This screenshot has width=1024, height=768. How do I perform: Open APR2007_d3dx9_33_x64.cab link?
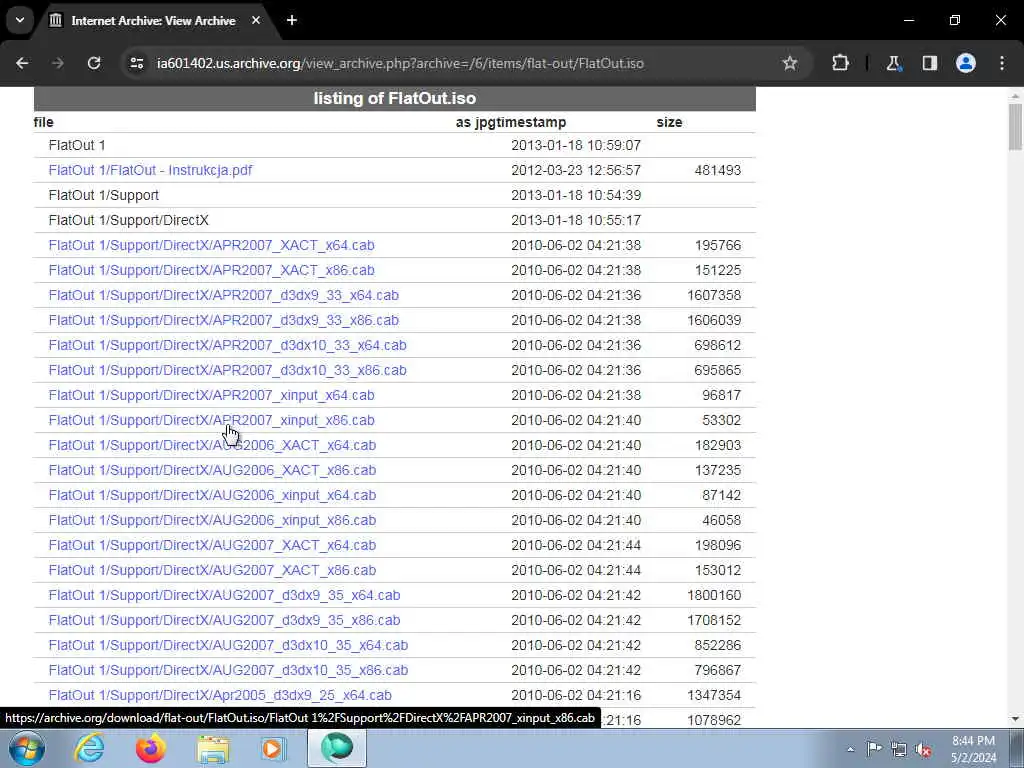(x=223, y=295)
